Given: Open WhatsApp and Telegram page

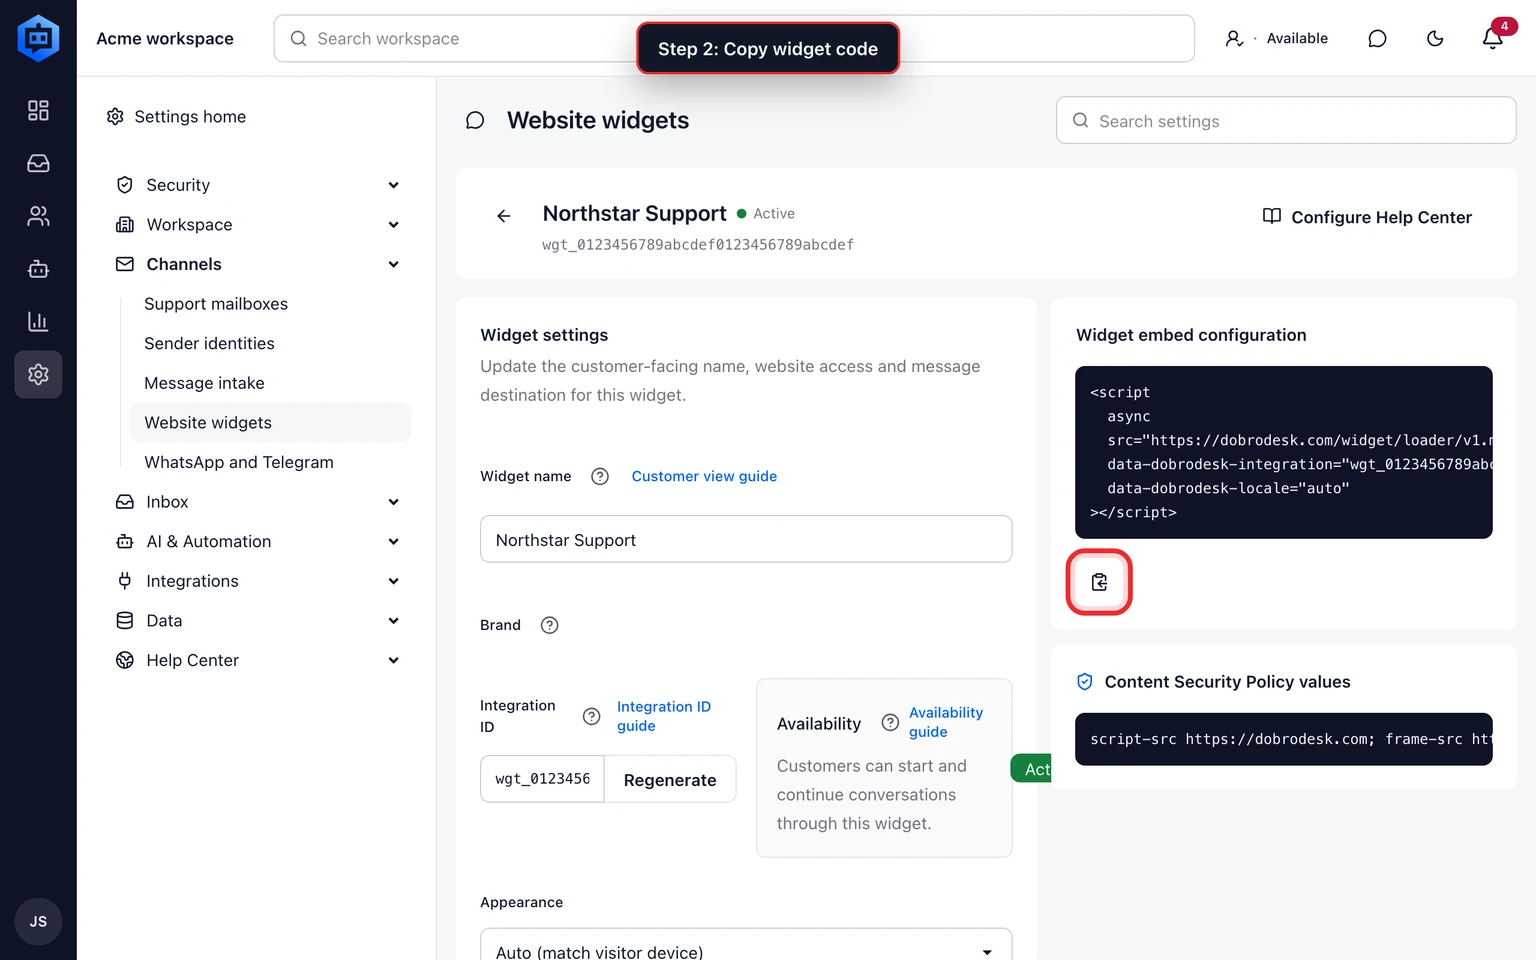Looking at the screenshot, I should click(x=239, y=462).
